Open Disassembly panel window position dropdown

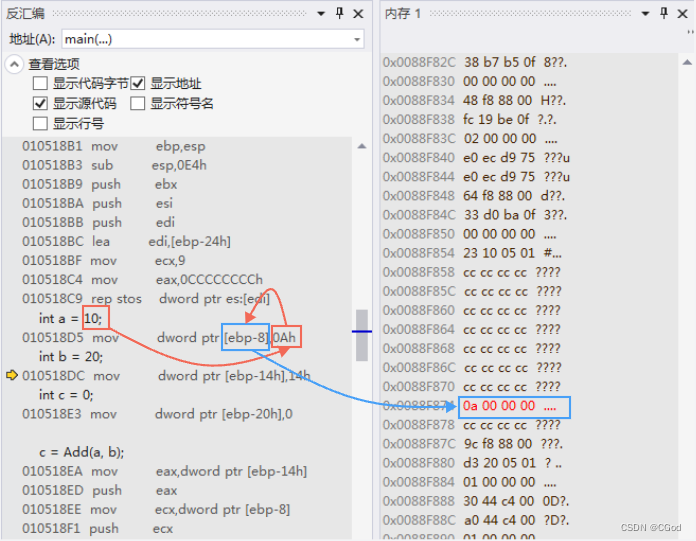321,14
